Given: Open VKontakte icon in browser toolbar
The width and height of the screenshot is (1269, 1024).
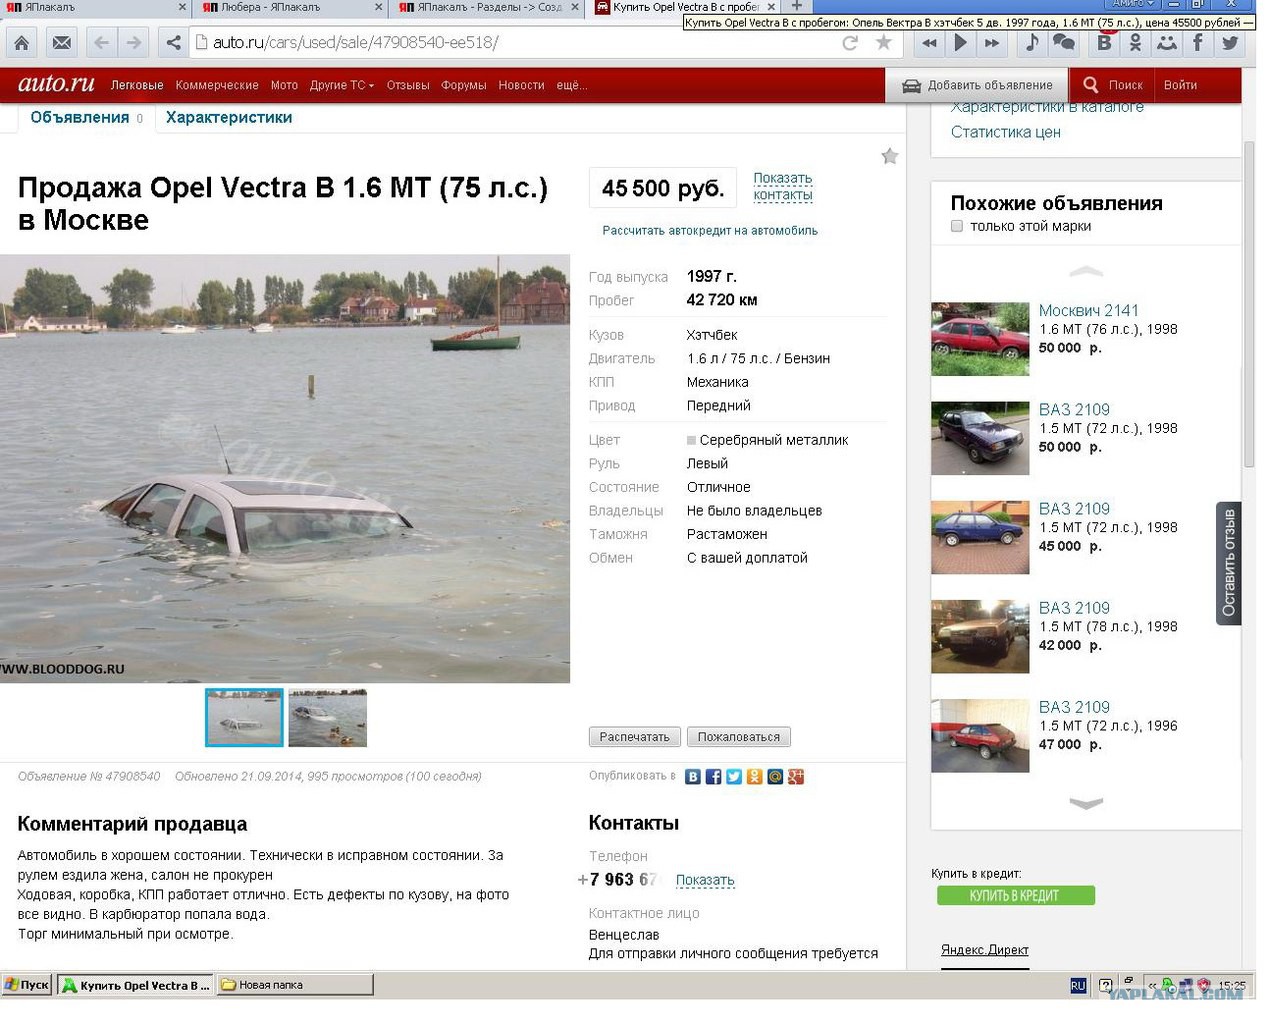Looking at the screenshot, I should click(x=1104, y=43).
